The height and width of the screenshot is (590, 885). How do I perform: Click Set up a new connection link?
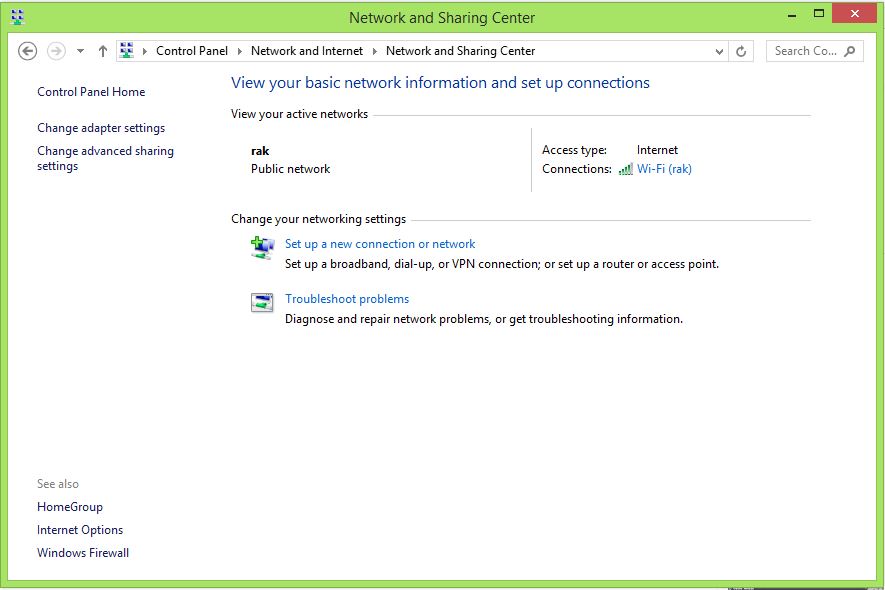[x=380, y=244]
